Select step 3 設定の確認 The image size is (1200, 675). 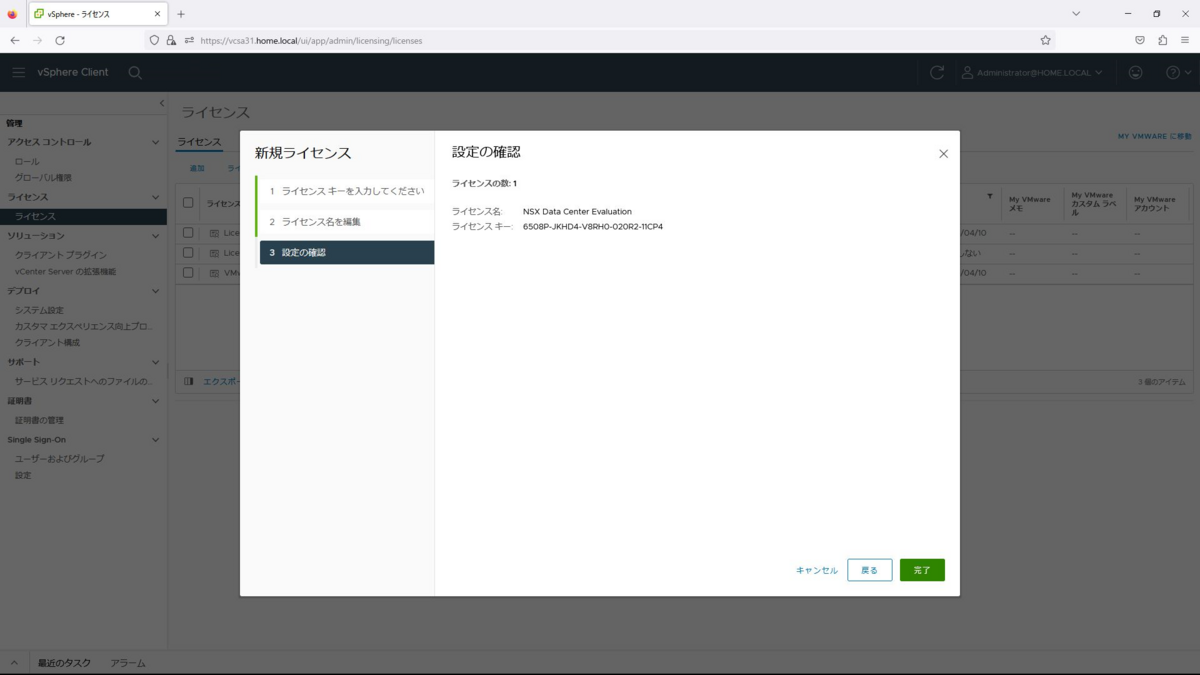coord(346,253)
